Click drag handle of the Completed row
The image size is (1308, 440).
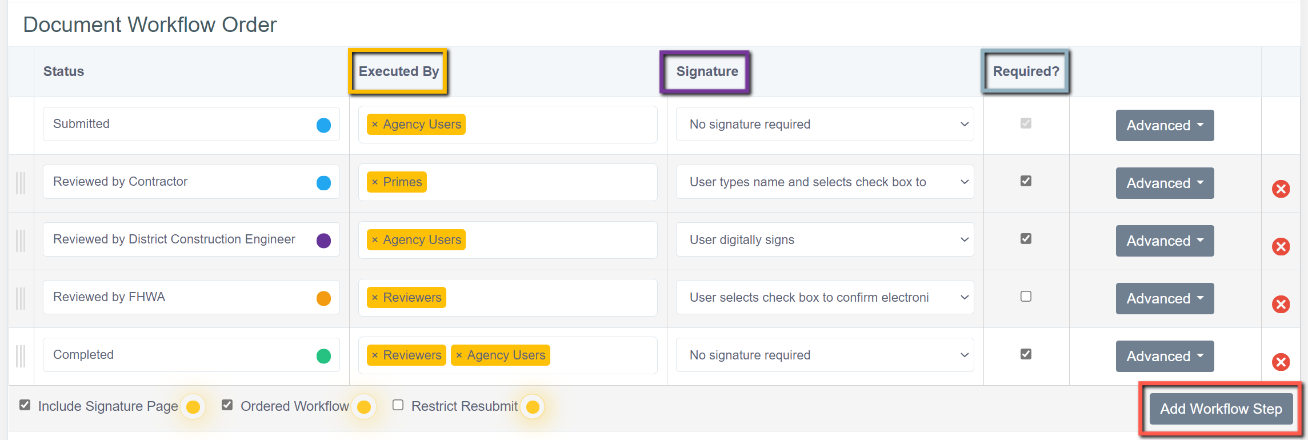click(18, 356)
